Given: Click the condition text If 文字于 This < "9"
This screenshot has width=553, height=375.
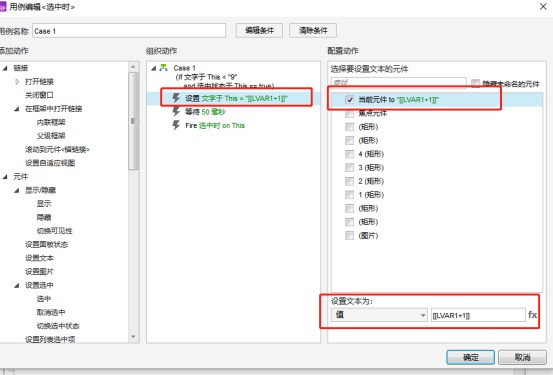Looking at the screenshot, I should 207,77.
